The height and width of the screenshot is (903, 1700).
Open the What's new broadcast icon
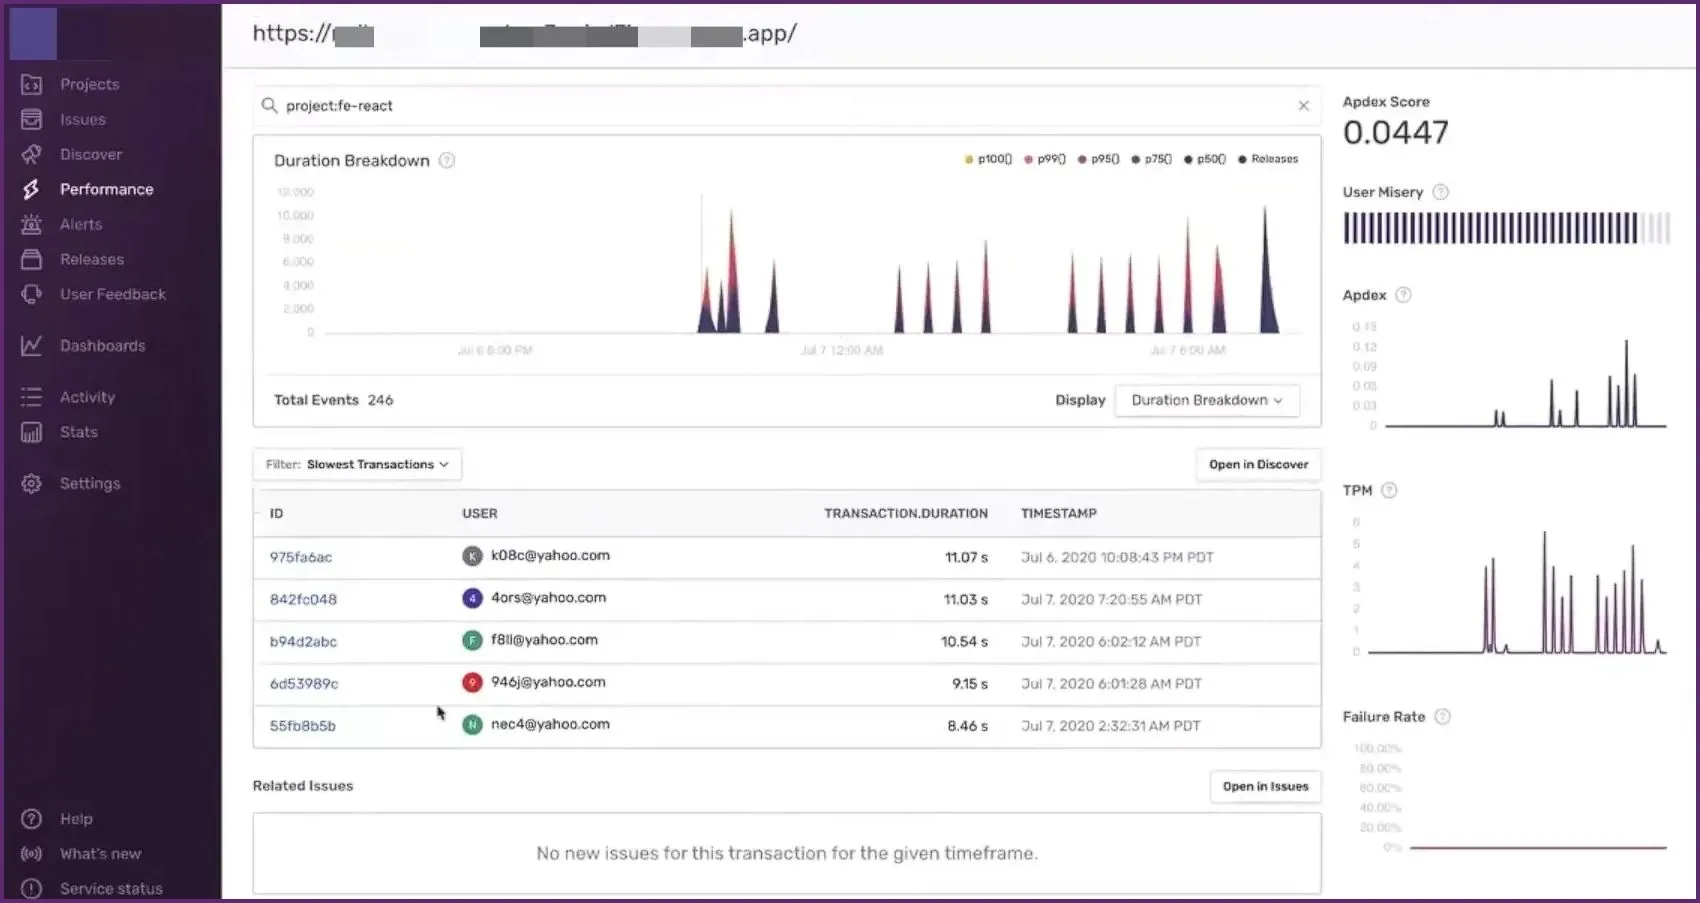pyautogui.click(x=32, y=854)
